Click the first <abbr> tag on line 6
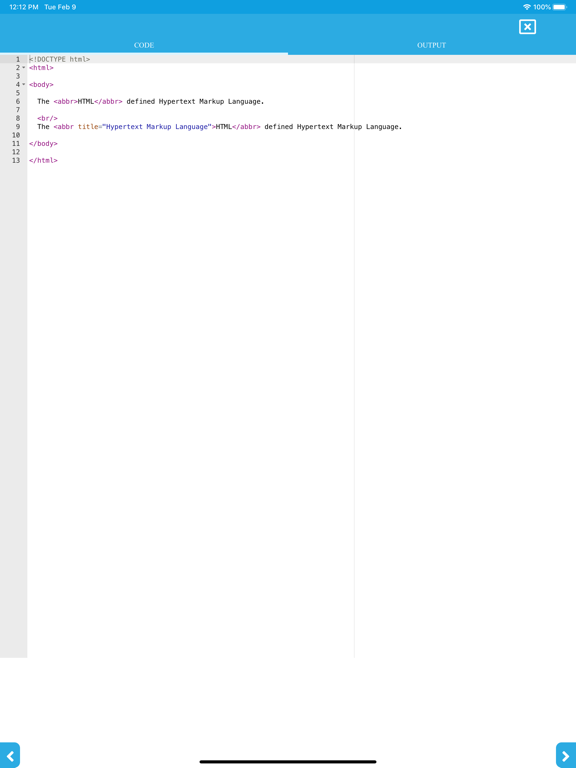The image size is (576, 768). pyautogui.click(x=66, y=101)
